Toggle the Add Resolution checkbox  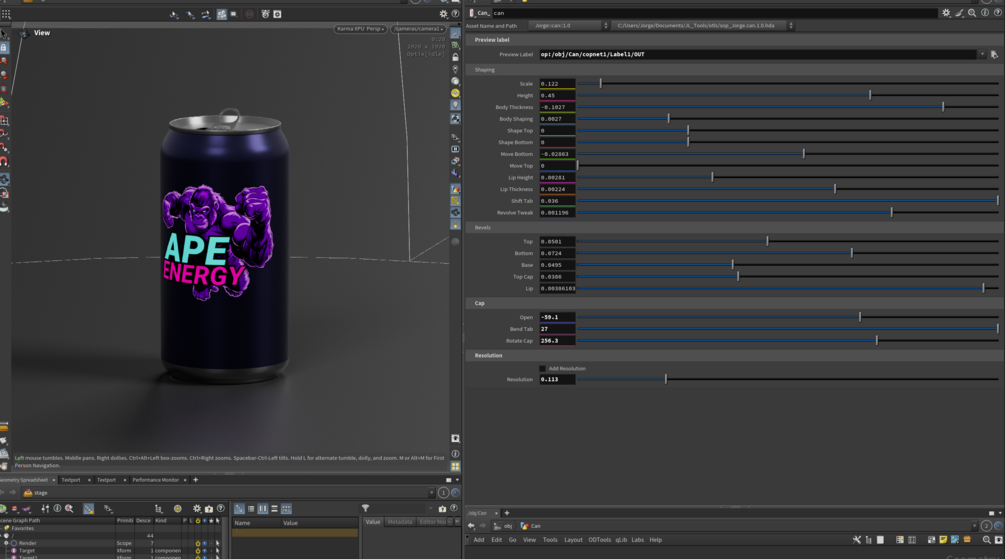click(542, 369)
